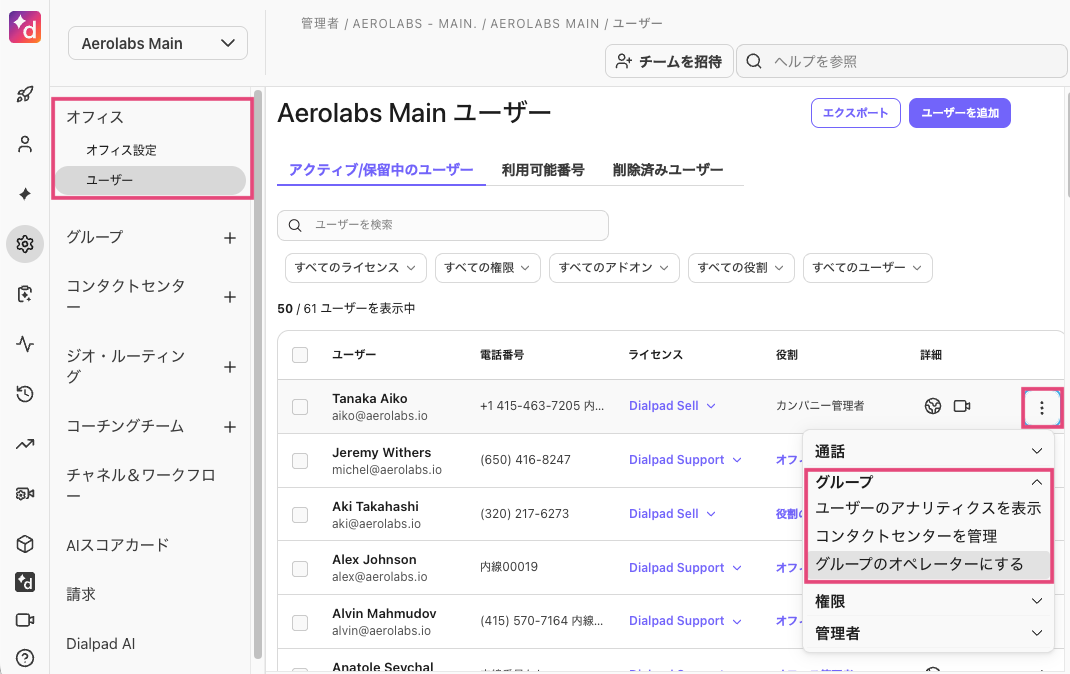1070x674 pixels.
Task: Add a coaching team with plus icon
Action: 230,427
